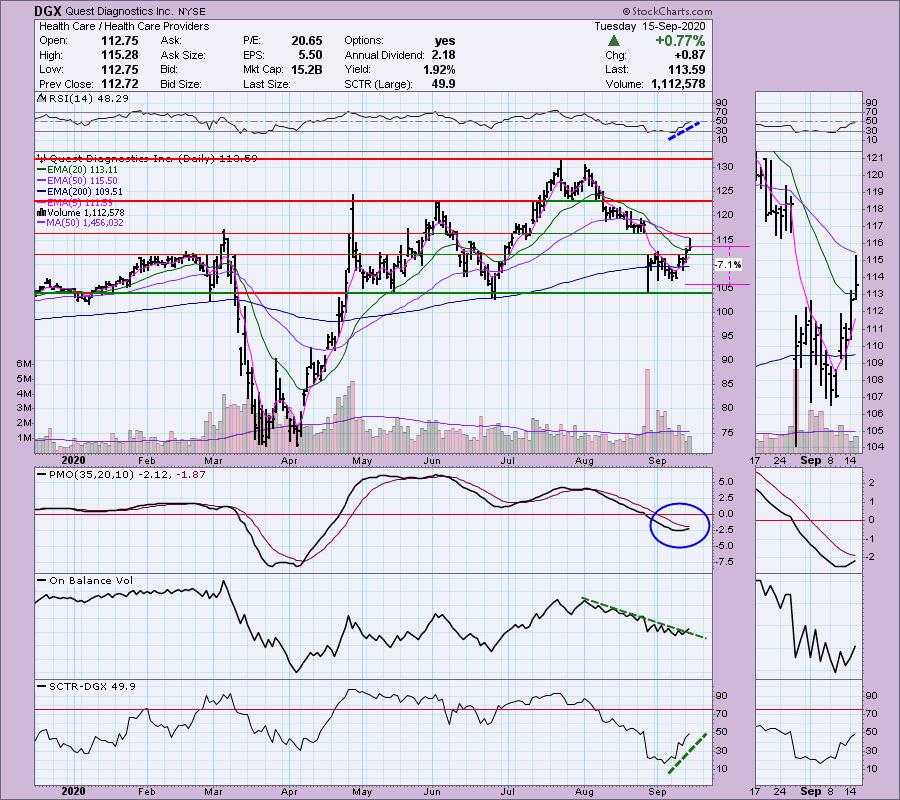Image resolution: width=900 pixels, height=800 pixels.
Task: Select the Yield value 1.92%
Action: pyautogui.click(x=440, y=69)
